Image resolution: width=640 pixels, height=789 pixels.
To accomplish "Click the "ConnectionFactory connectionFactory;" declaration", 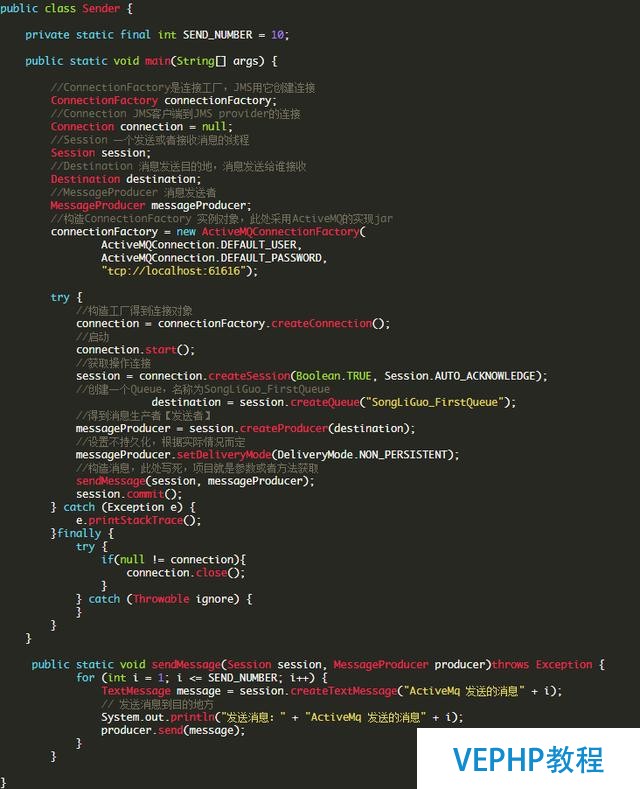I will [164, 101].
